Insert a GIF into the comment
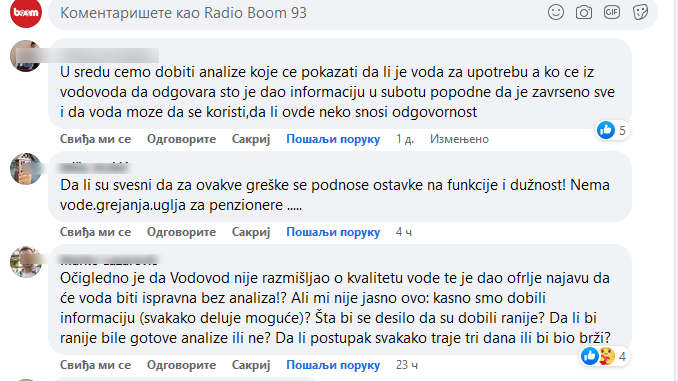The width and height of the screenshot is (678, 381). 612,12
